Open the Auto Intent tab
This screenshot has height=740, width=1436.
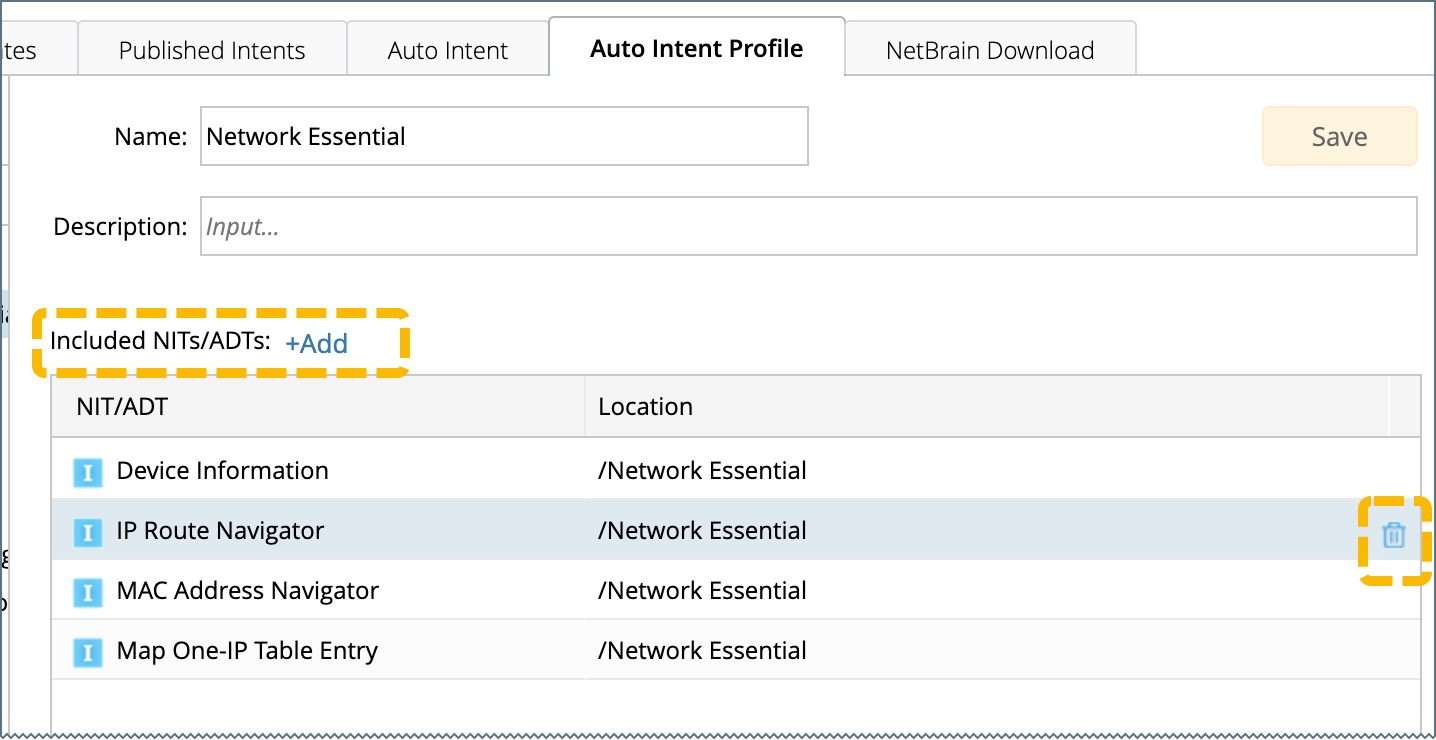(447, 51)
